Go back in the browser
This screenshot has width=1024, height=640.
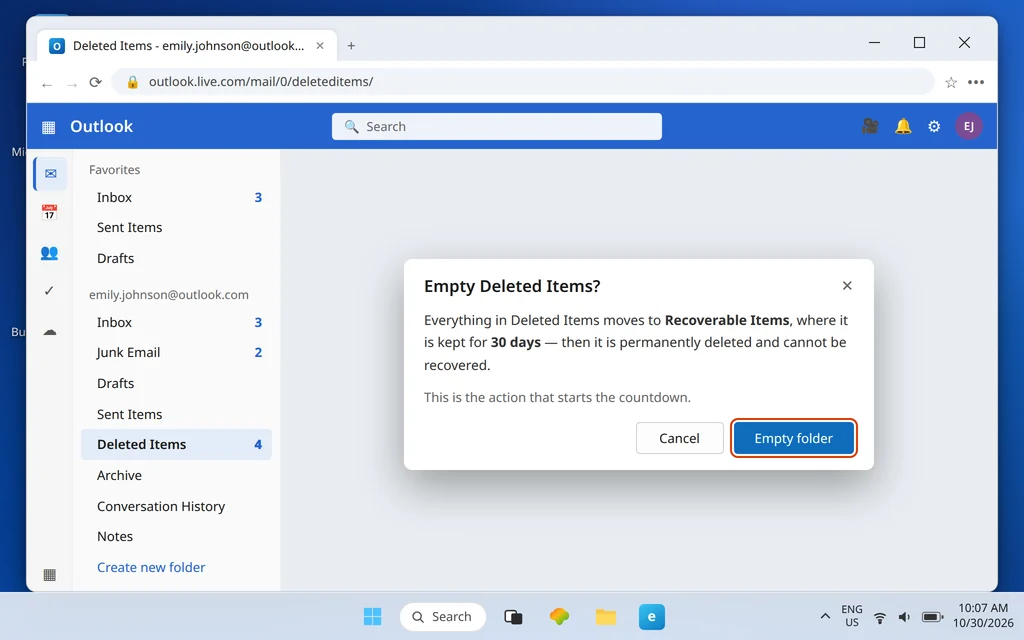pos(46,84)
